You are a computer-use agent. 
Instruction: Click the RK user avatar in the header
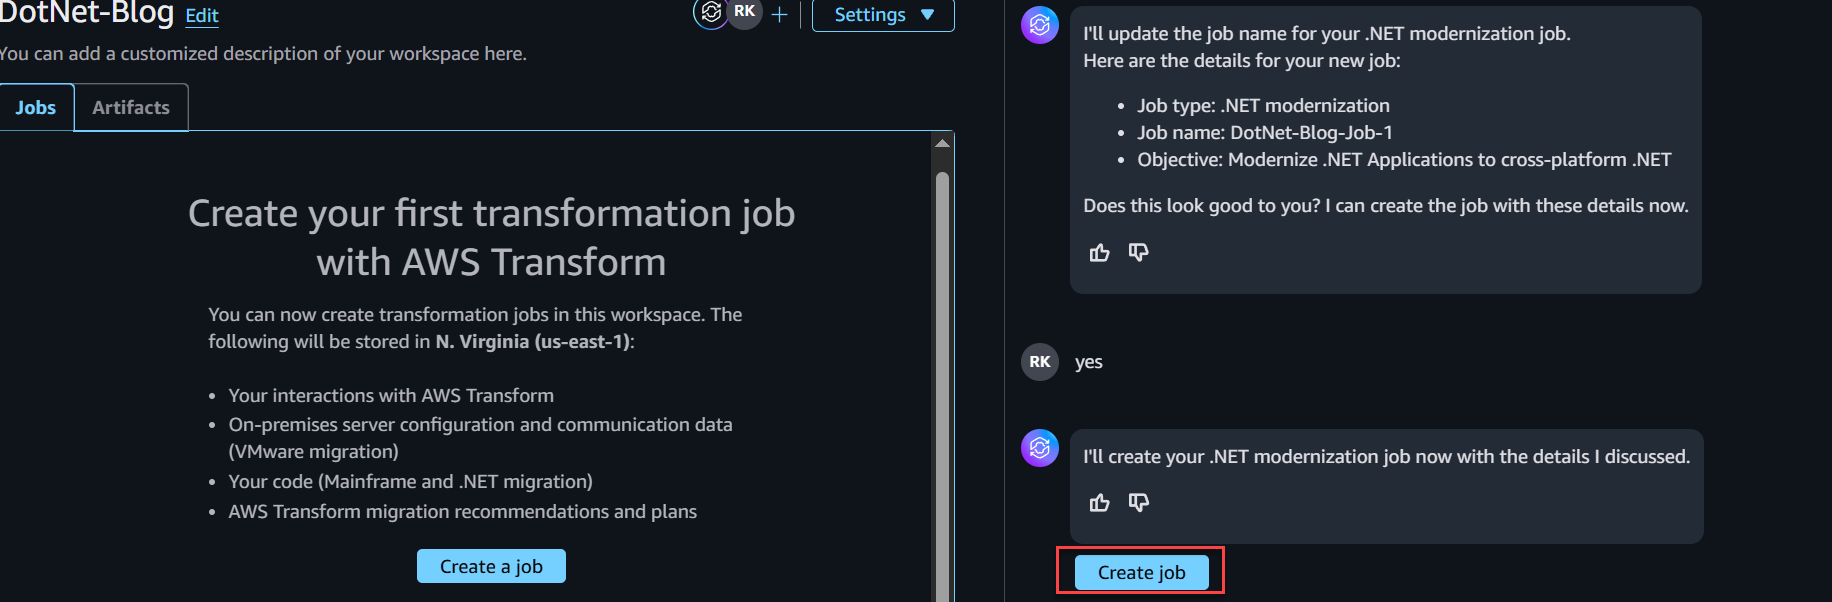click(x=745, y=12)
